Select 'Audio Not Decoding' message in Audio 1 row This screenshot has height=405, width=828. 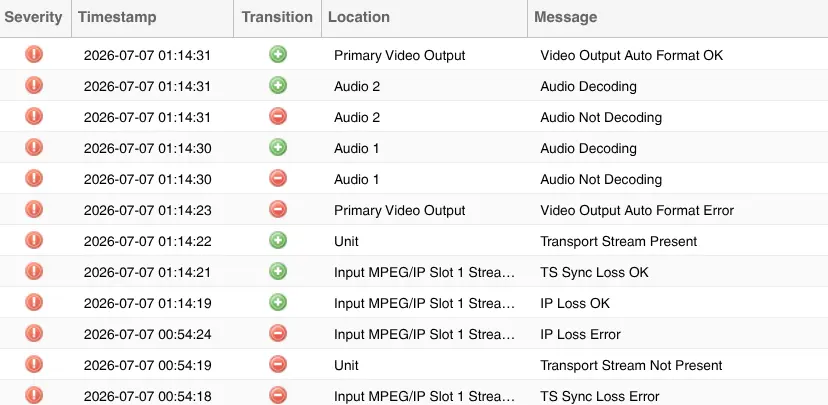coord(601,180)
